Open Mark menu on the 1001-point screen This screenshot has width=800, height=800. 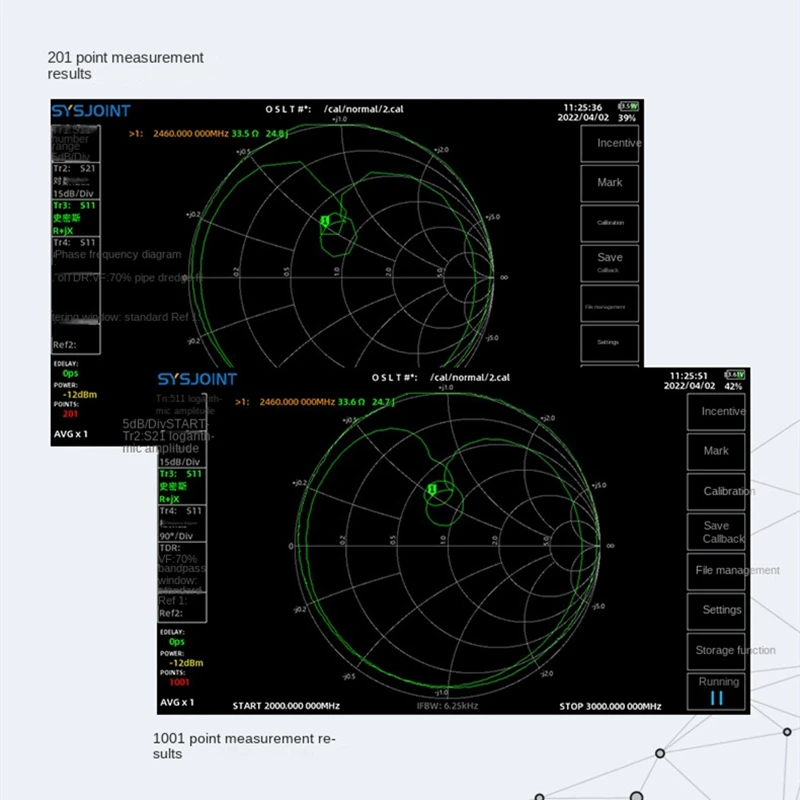716,452
